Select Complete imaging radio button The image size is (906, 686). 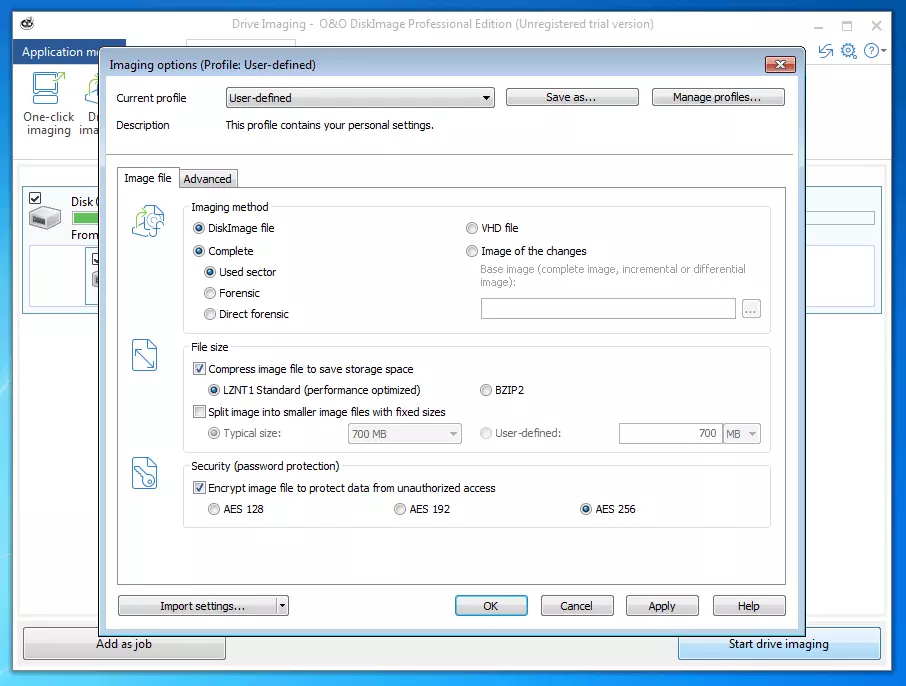199,251
